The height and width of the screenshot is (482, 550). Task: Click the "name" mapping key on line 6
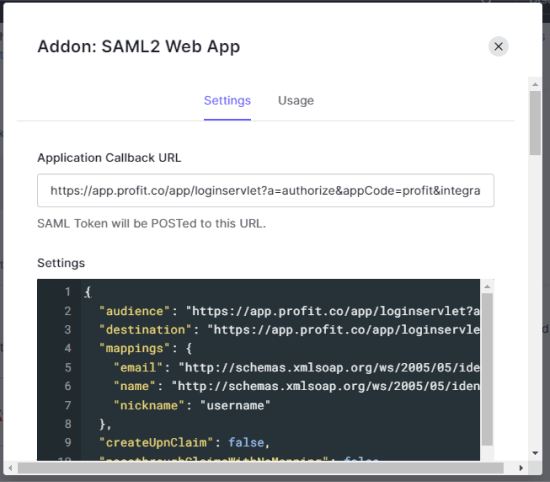tap(135, 386)
